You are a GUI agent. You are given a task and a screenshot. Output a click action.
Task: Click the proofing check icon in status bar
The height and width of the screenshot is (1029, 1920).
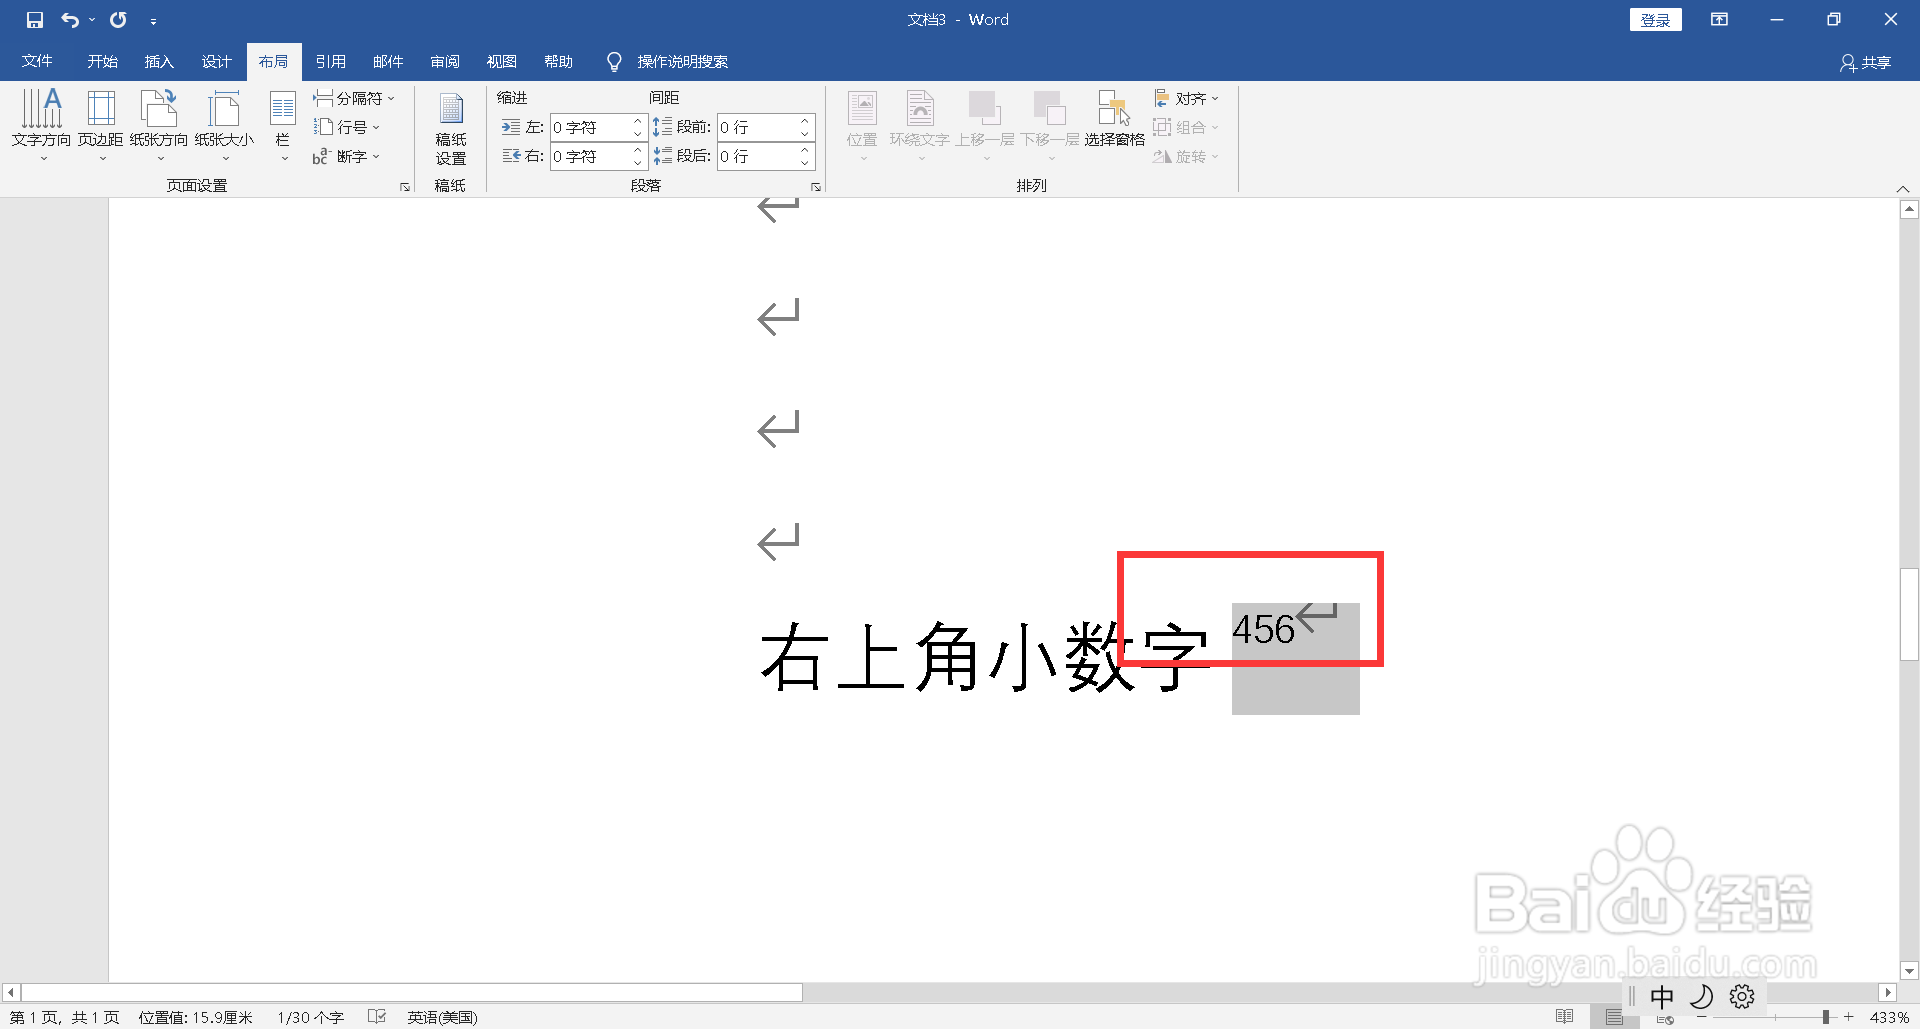coord(377,1016)
